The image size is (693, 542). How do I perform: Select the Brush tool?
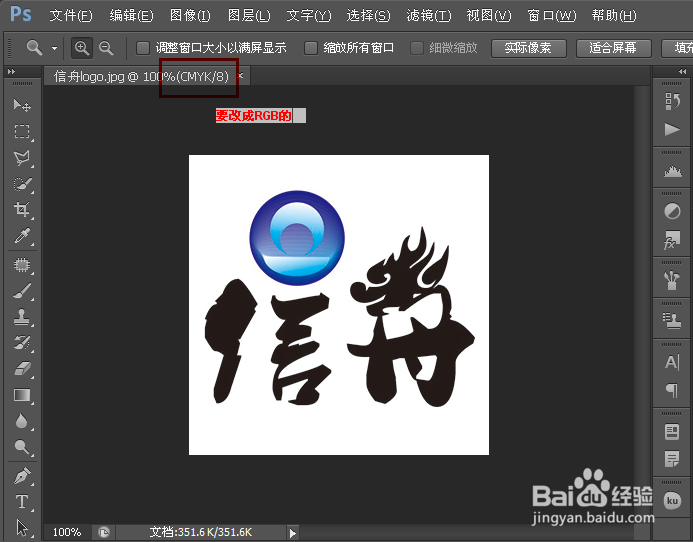click(22, 291)
